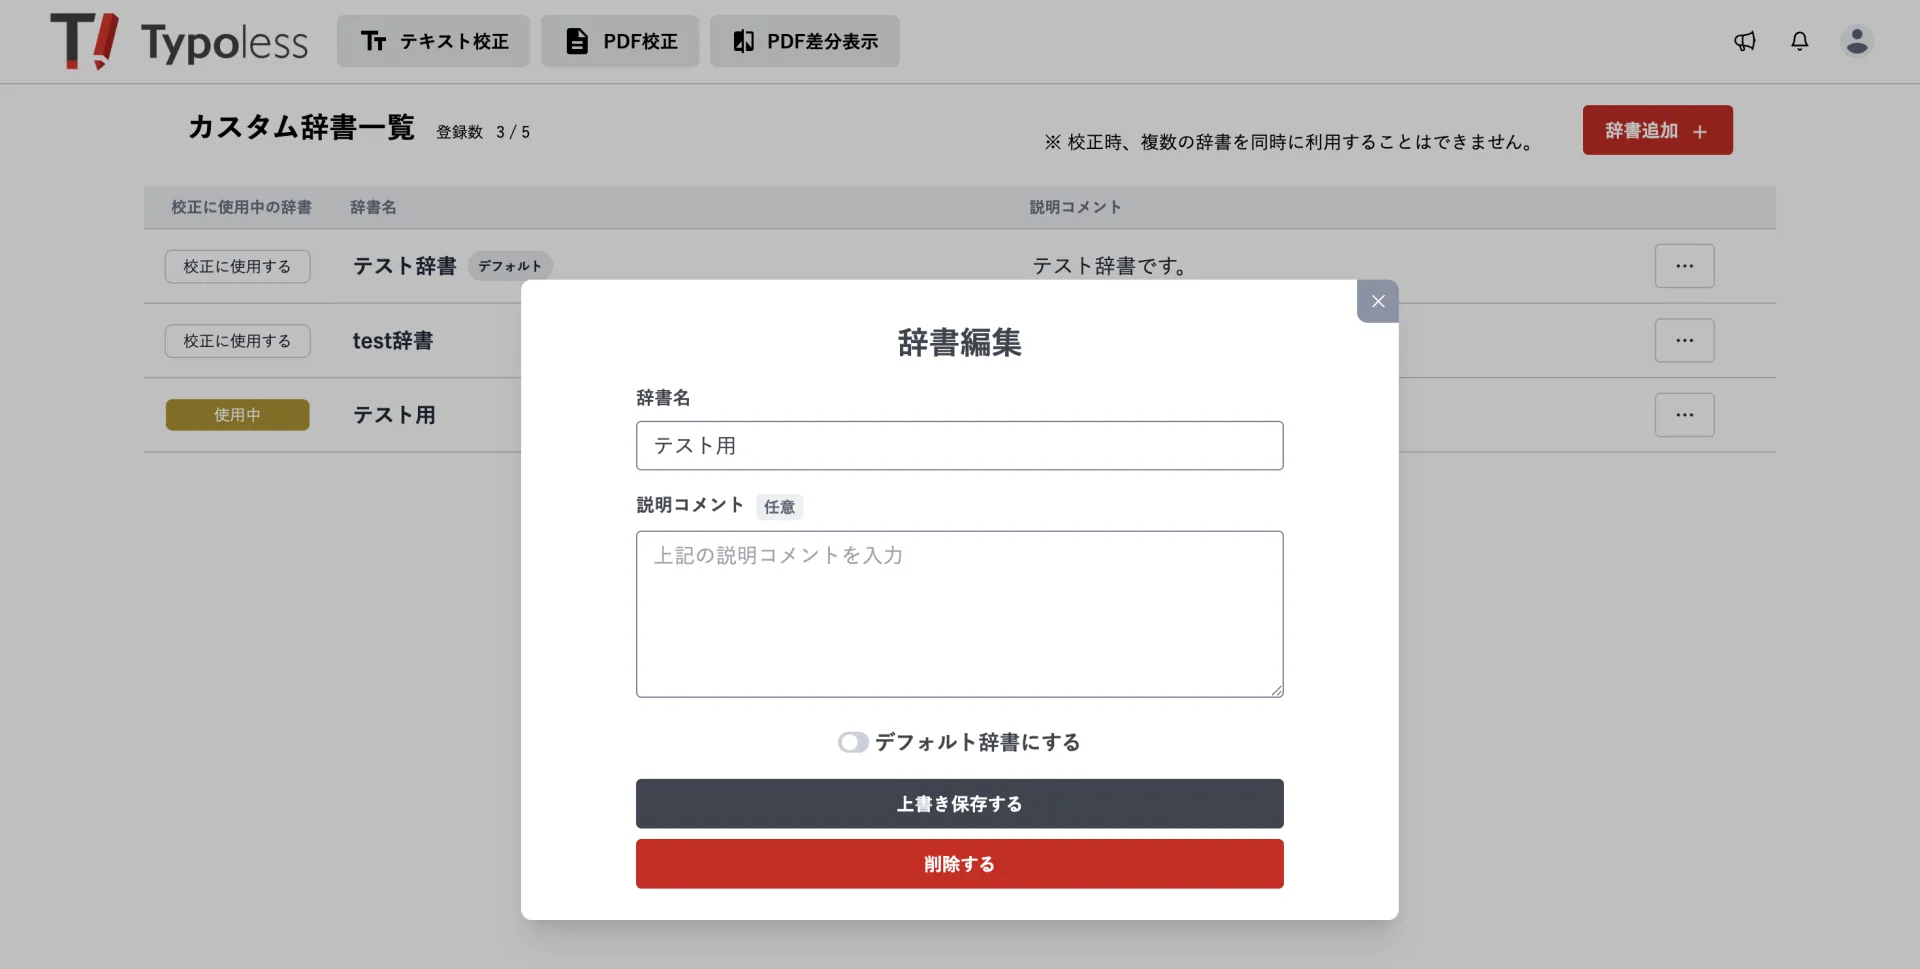Viewport: 1920px width, 969px height.
Task: Select the テスト辞書 dictionary name
Action: tap(404, 266)
